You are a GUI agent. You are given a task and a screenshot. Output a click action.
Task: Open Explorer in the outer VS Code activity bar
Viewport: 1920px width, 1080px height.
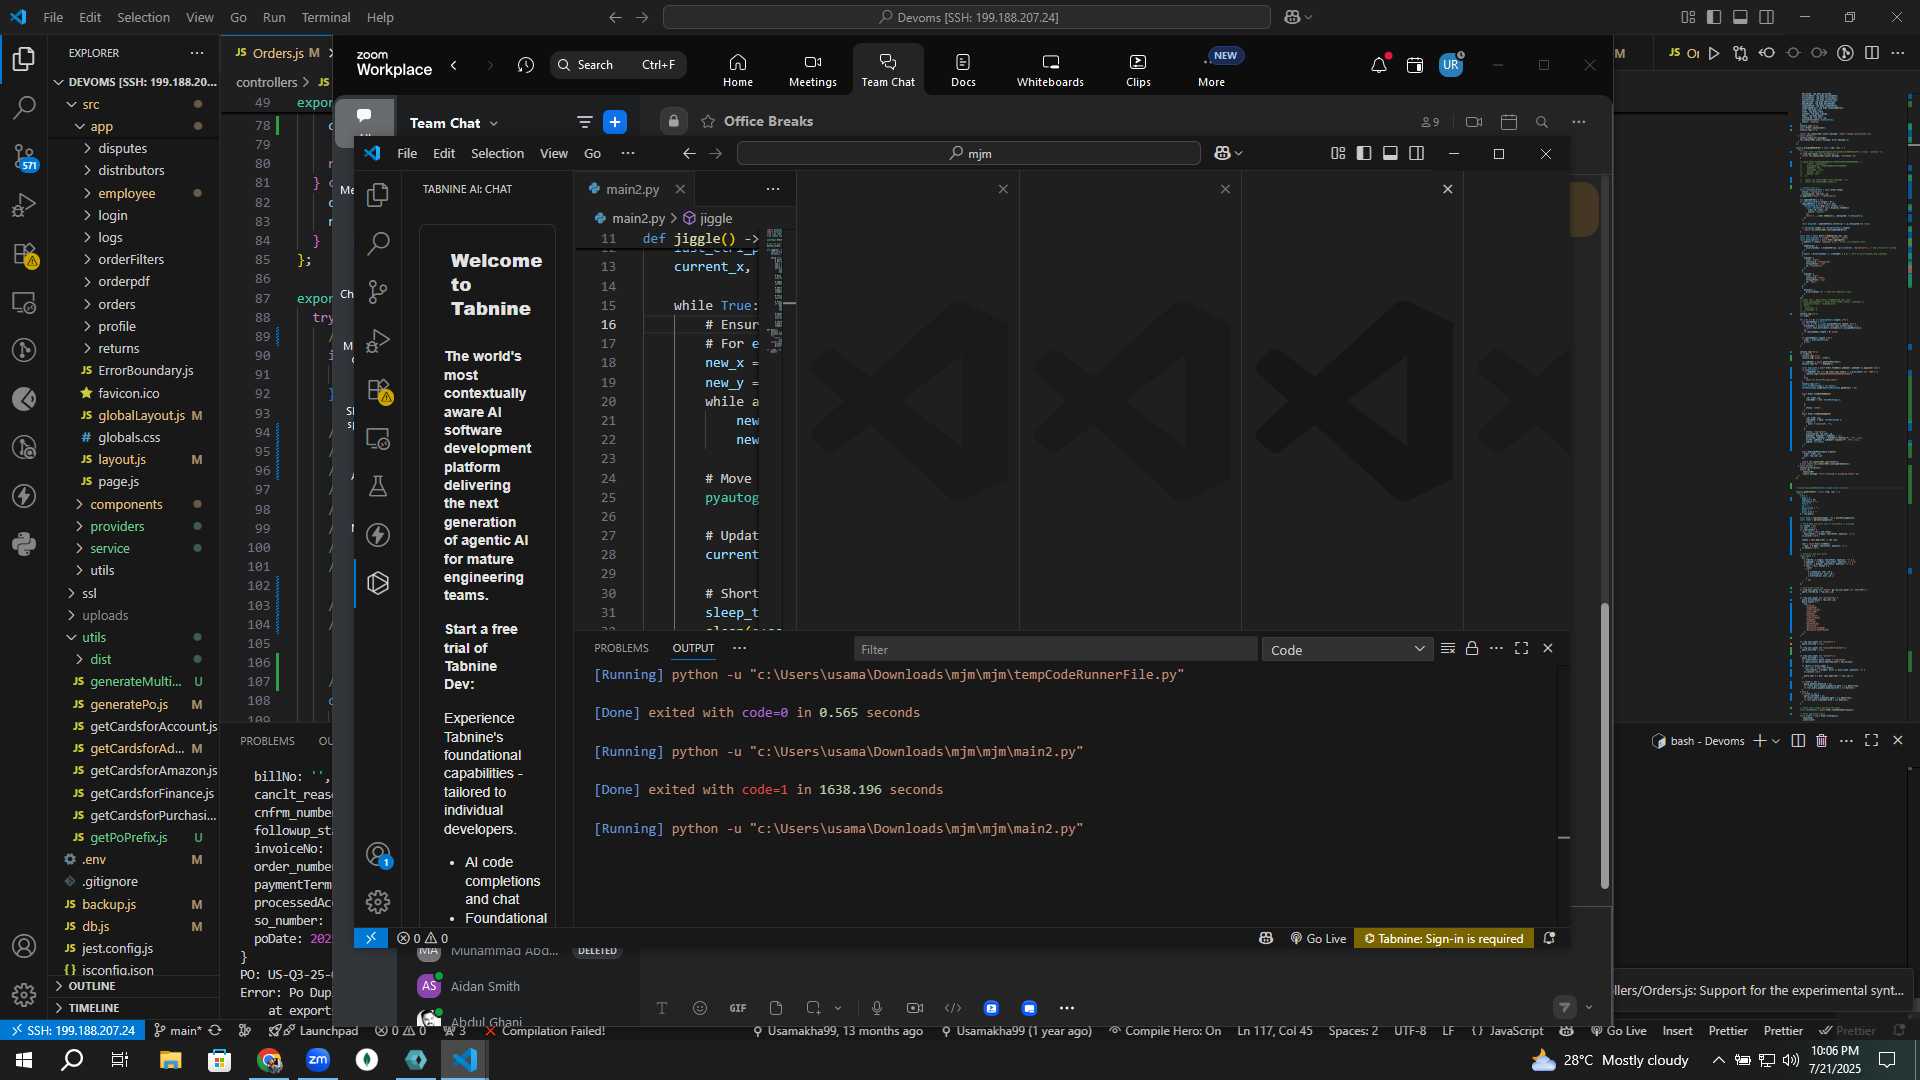pyautogui.click(x=24, y=58)
